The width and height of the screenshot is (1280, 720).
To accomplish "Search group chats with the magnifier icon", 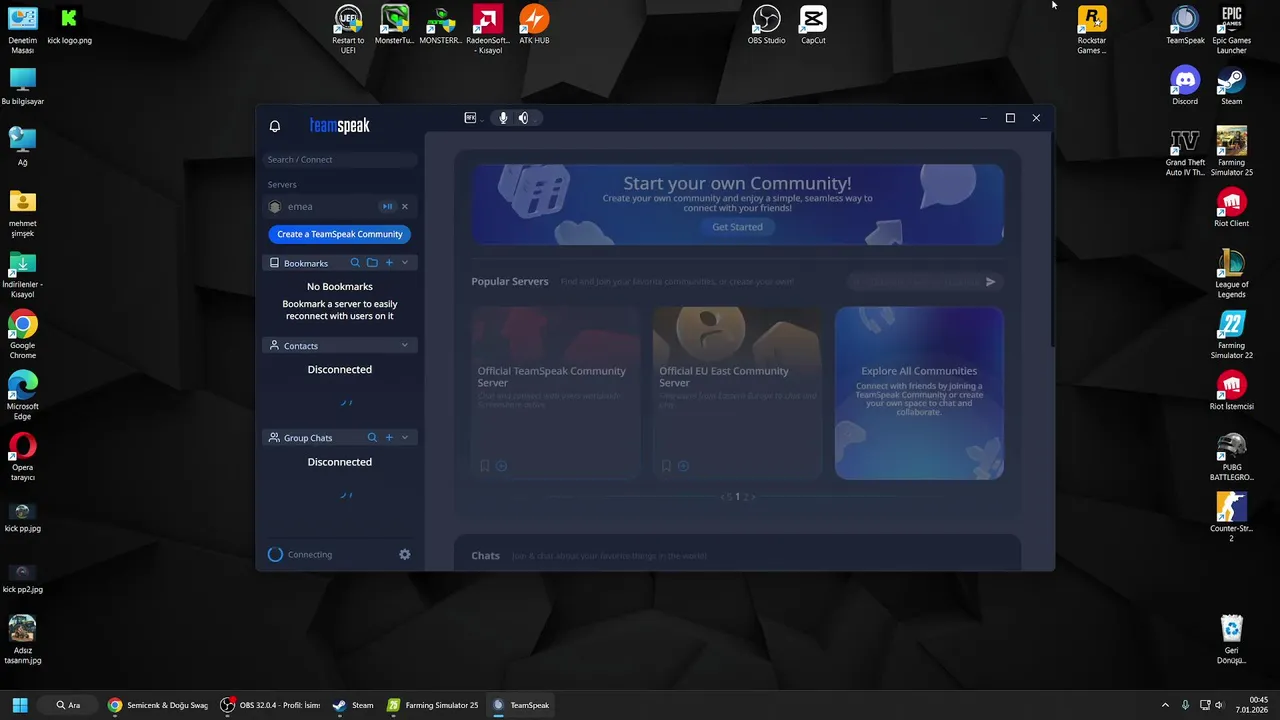I will point(372,437).
